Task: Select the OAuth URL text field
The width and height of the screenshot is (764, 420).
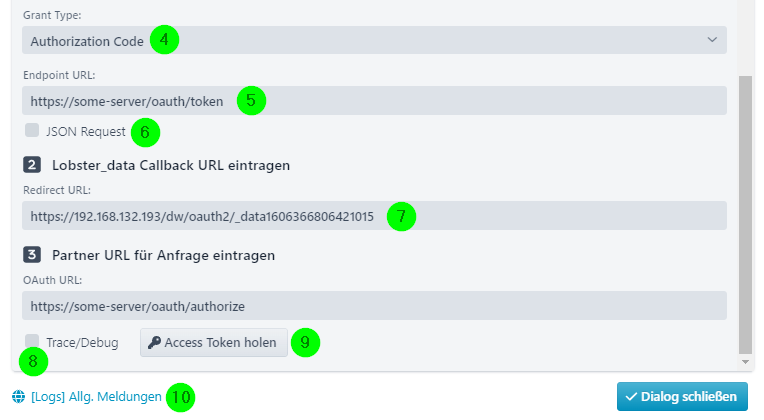Action: coord(373,305)
